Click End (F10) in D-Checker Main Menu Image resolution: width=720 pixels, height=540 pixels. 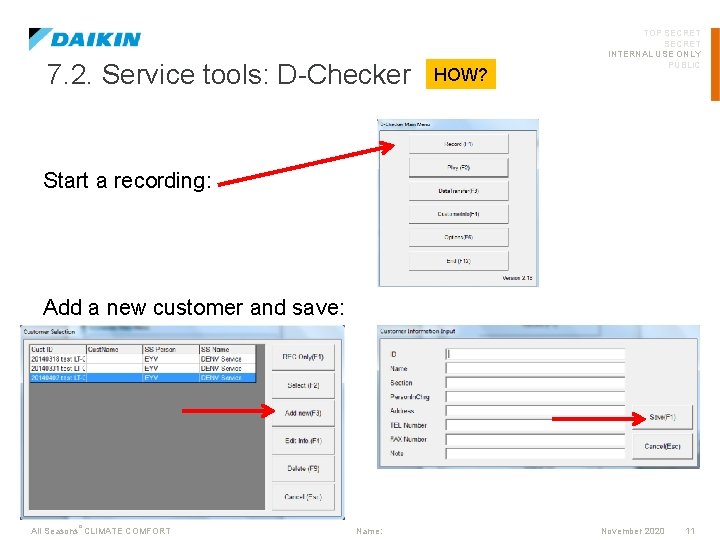click(458, 261)
